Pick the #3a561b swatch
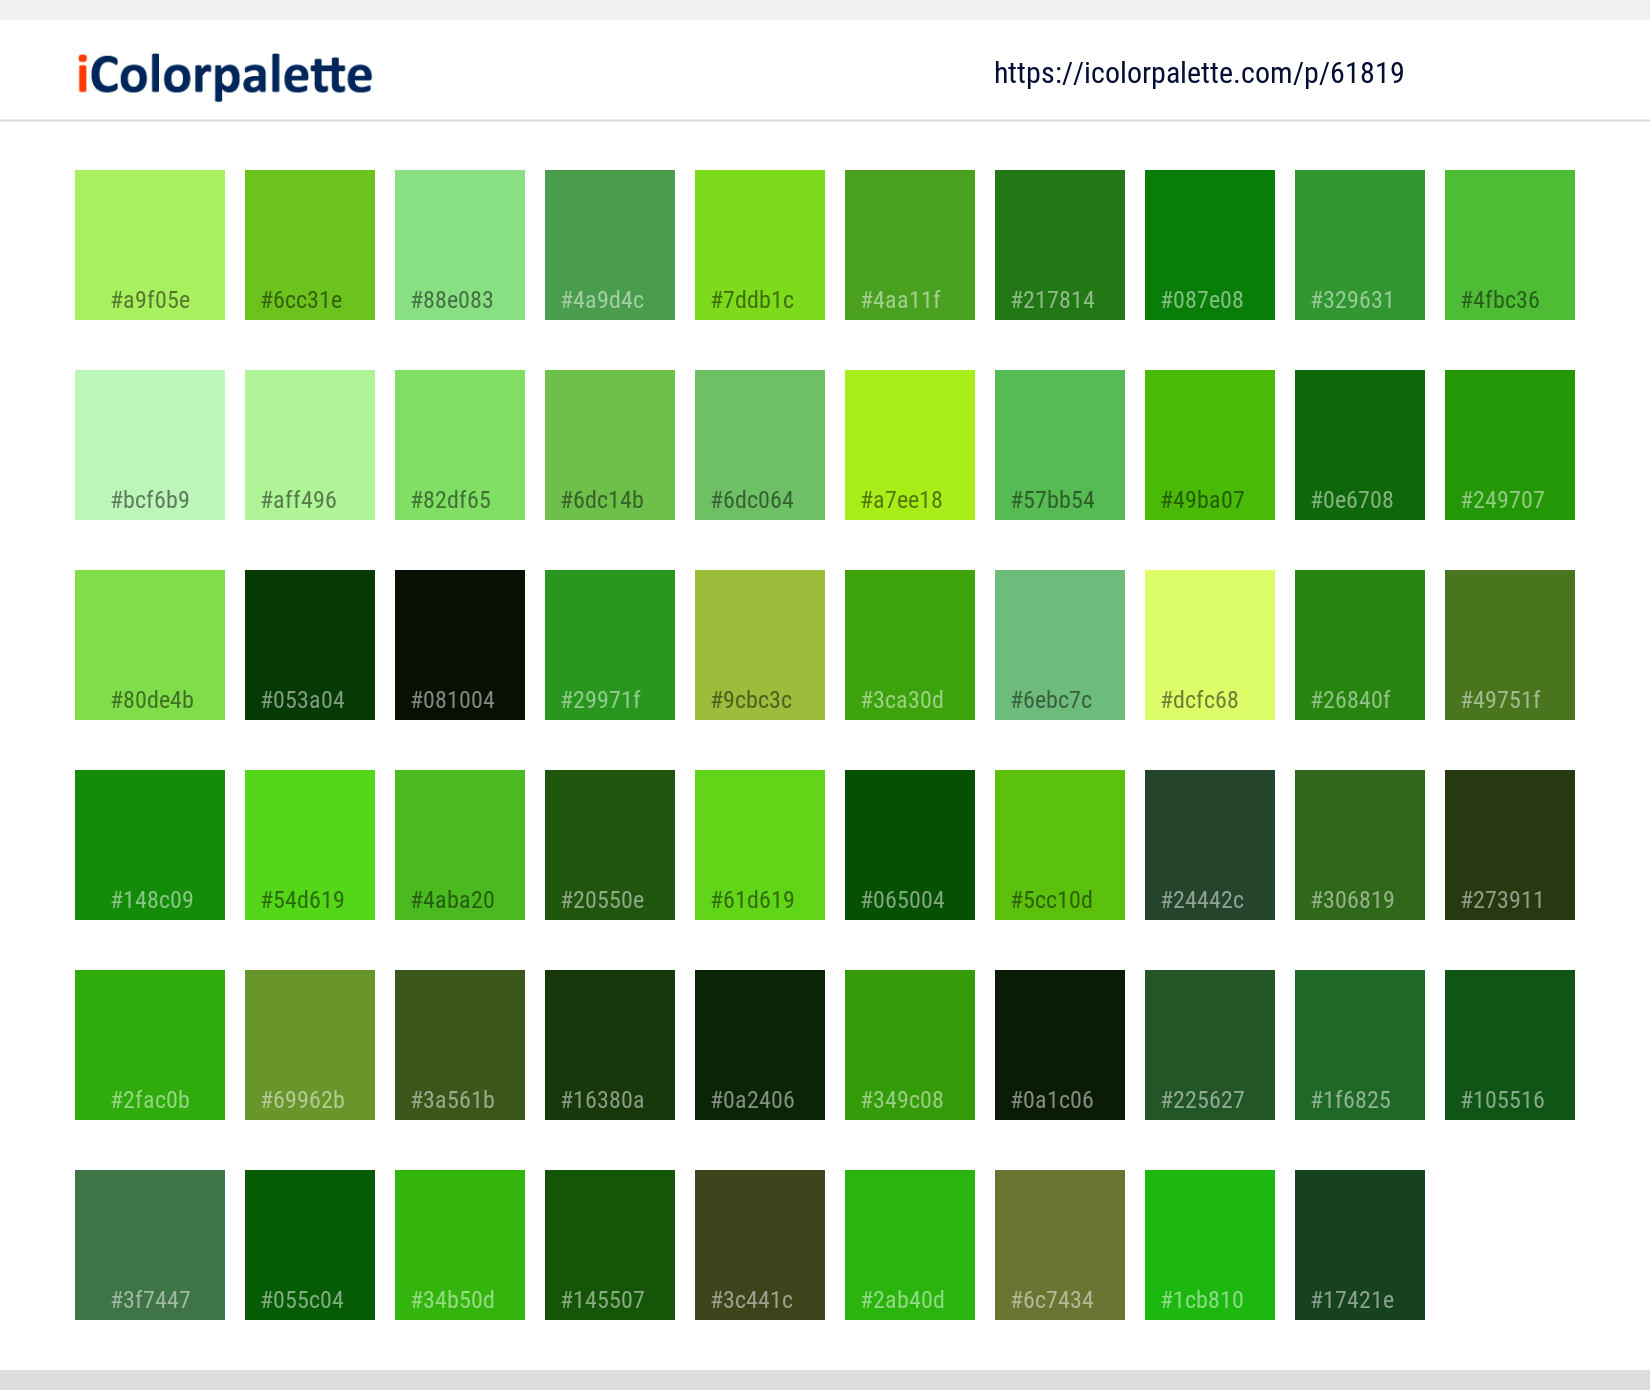1650x1390 pixels. [460, 1045]
